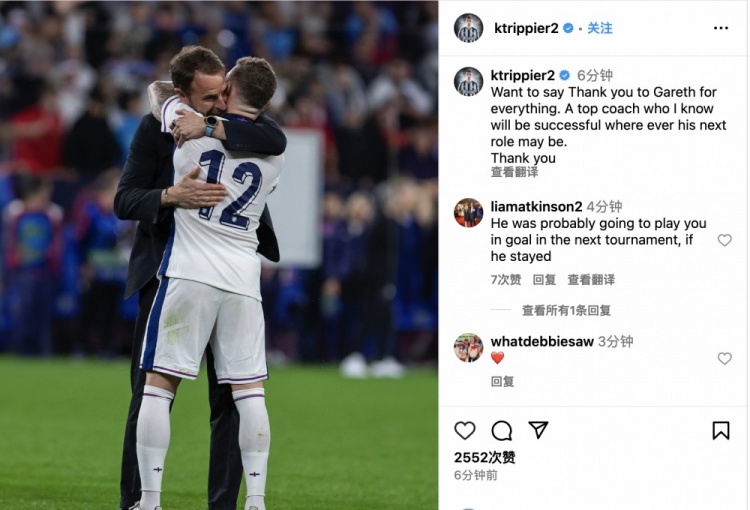
Task: Open ktrippier2 avatar in post header
Action: coord(468,28)
